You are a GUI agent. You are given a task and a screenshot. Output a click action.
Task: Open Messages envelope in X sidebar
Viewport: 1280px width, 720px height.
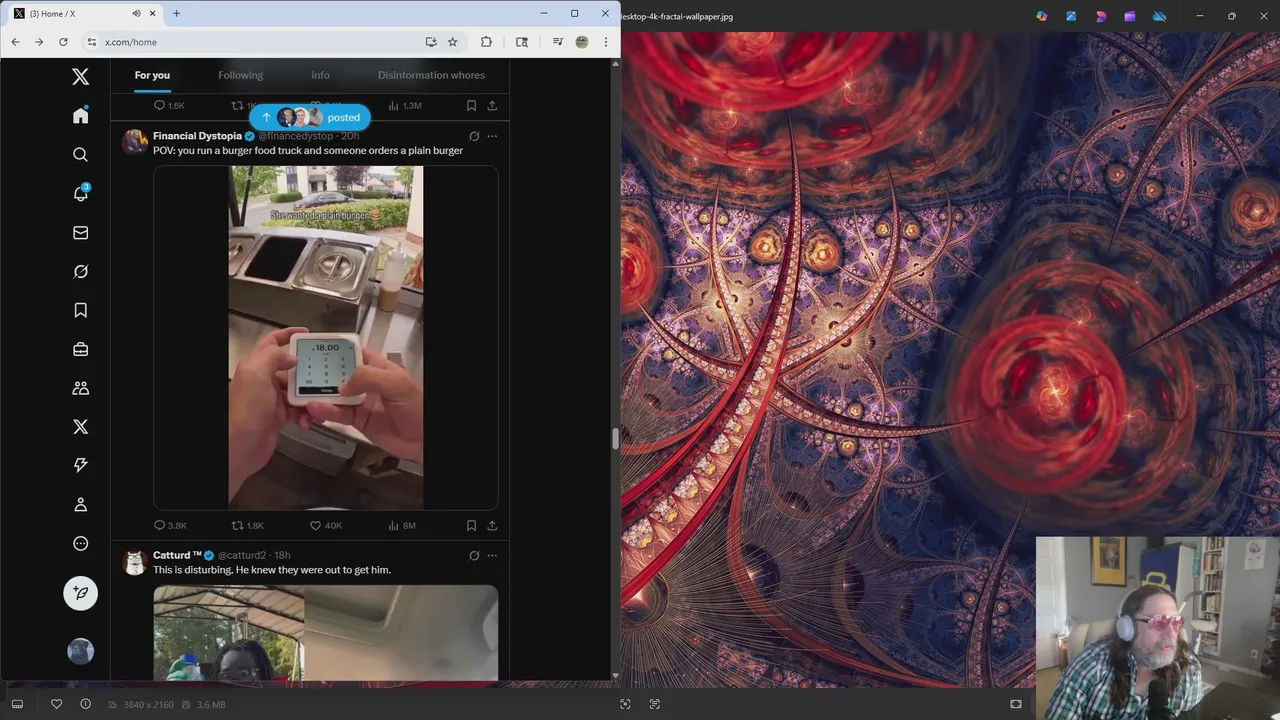click(x=81, y=233)
